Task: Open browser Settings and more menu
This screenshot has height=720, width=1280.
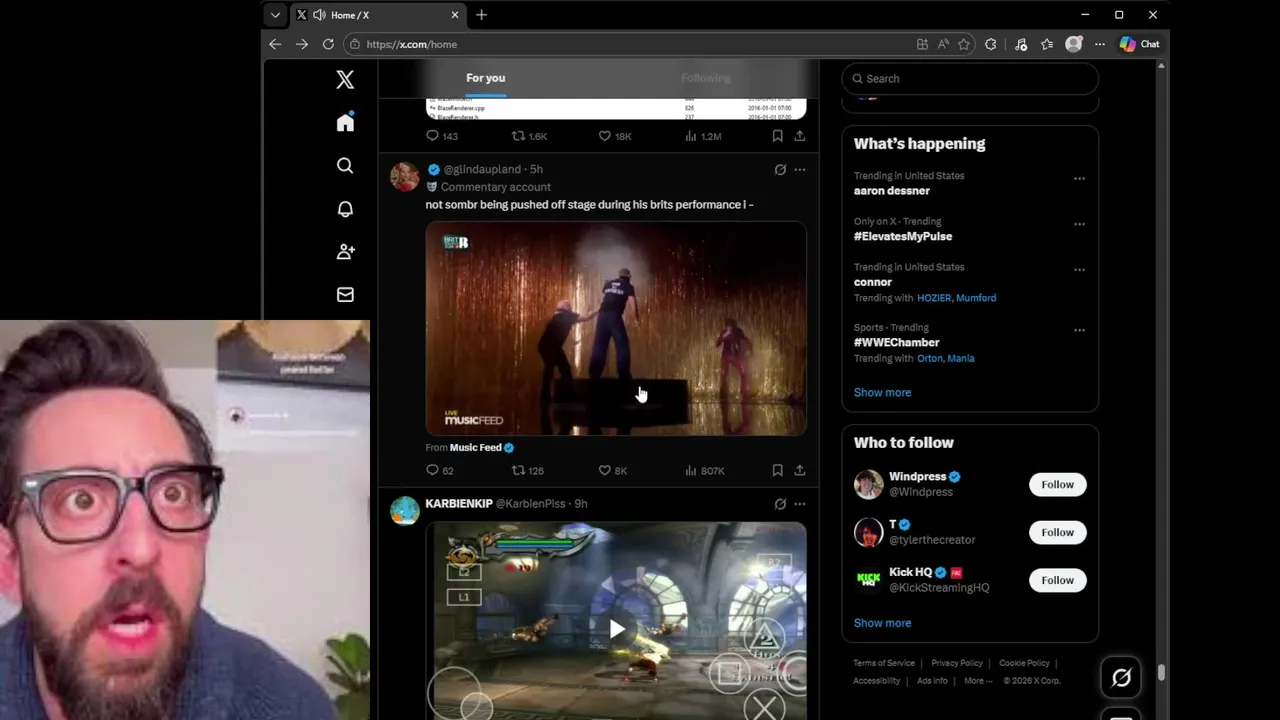Action: click(x=1099, y=44)
